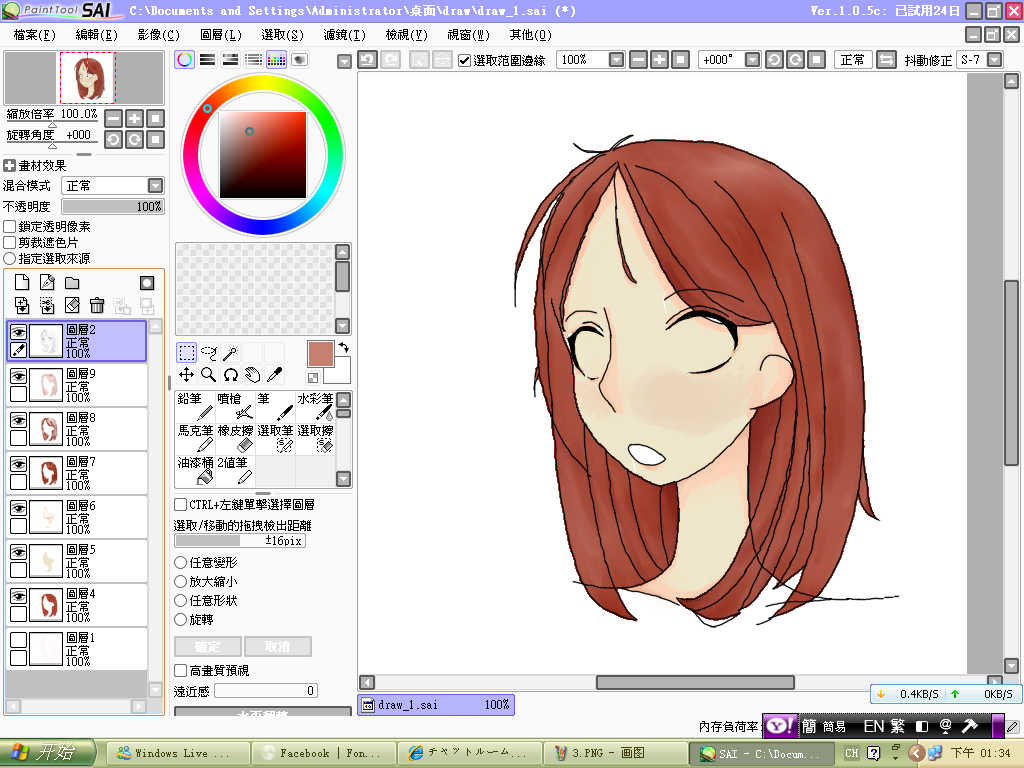The height and width of the screenshot is (768, 1024).
Task: Click the foreground color swatch
Action: (320, 354)
